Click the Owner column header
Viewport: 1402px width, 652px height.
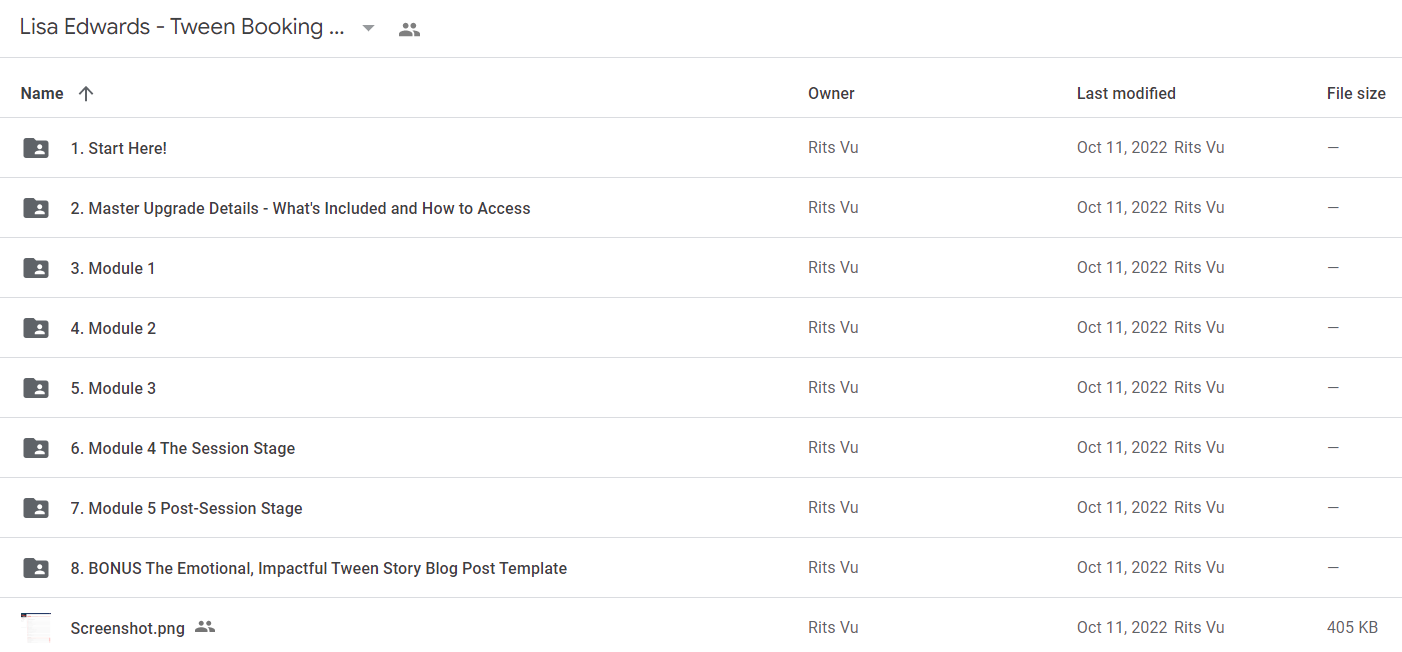(x=831, y=93)
